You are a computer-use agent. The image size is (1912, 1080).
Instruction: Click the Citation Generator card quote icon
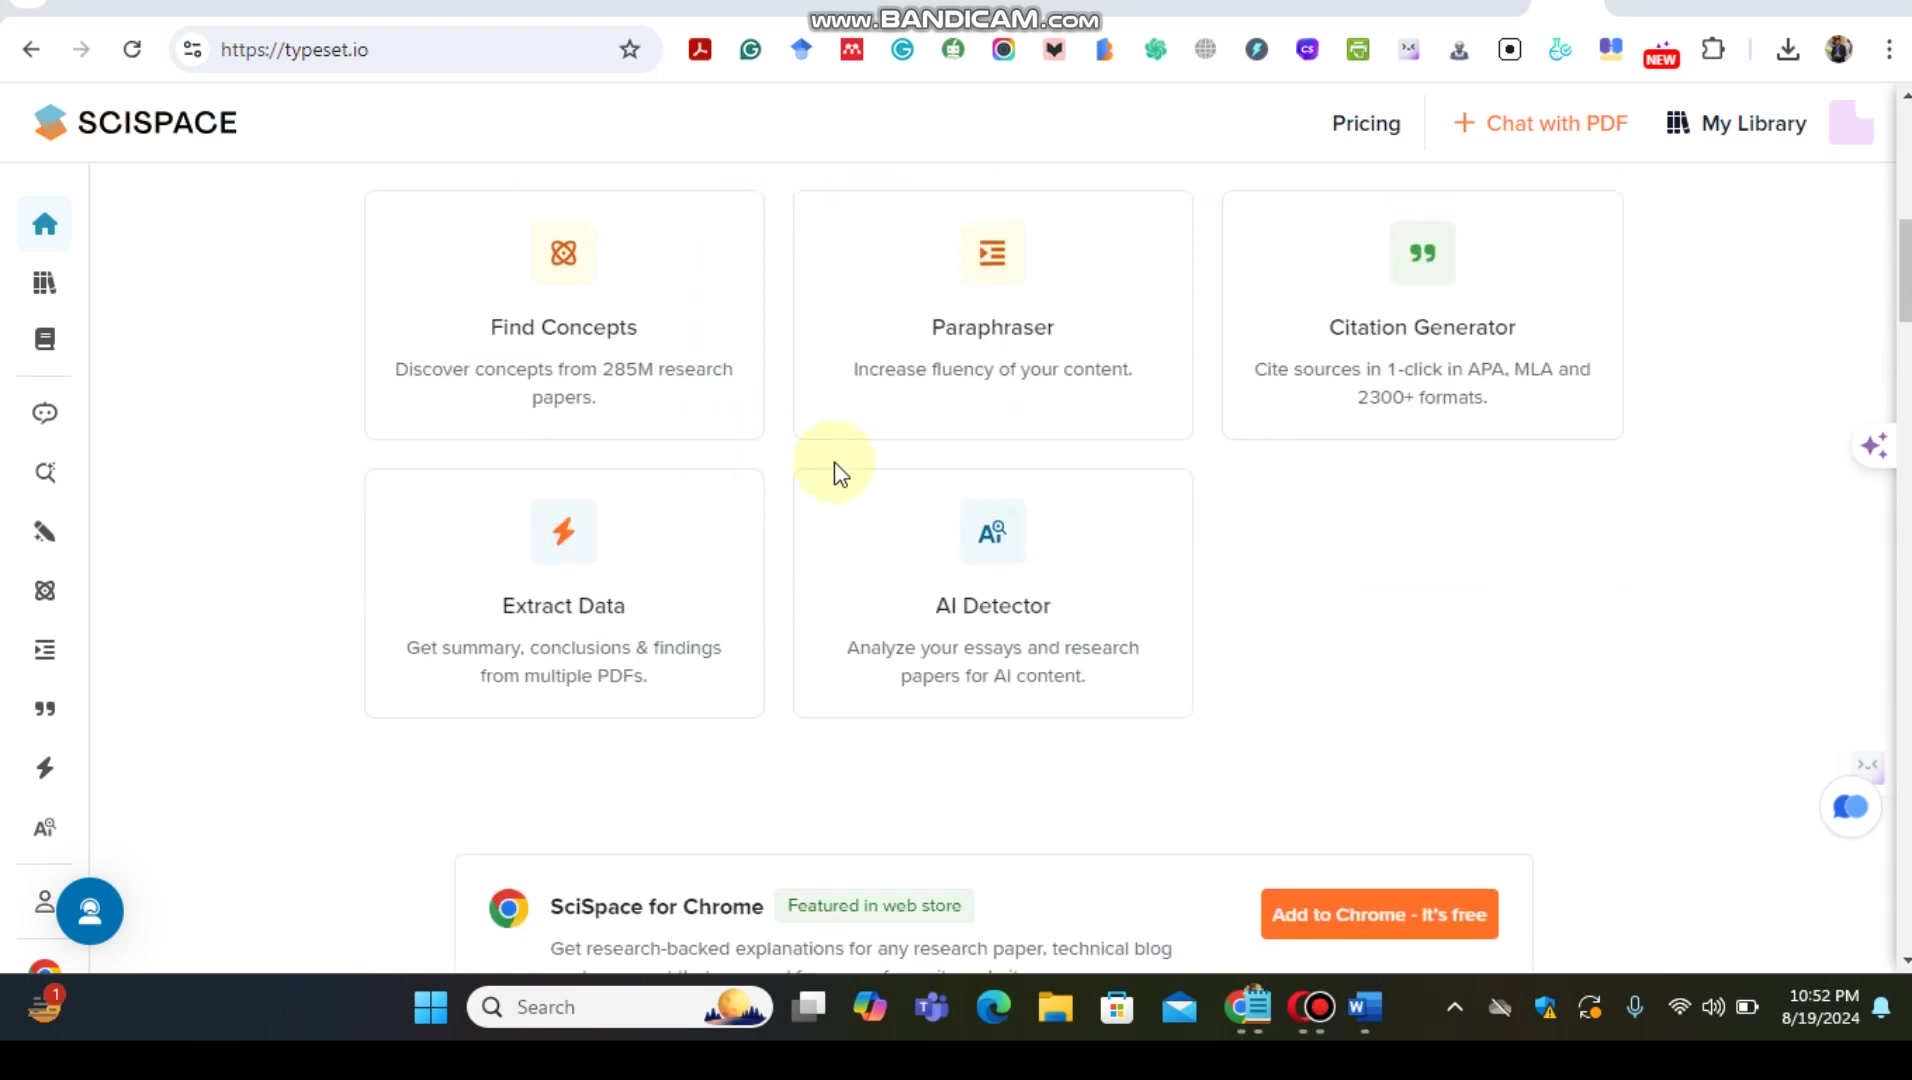tap(1422, 253)
